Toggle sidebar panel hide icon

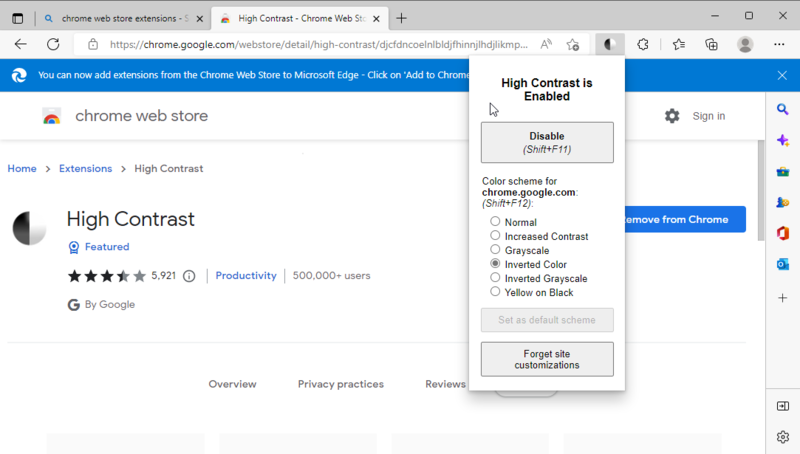783,406
